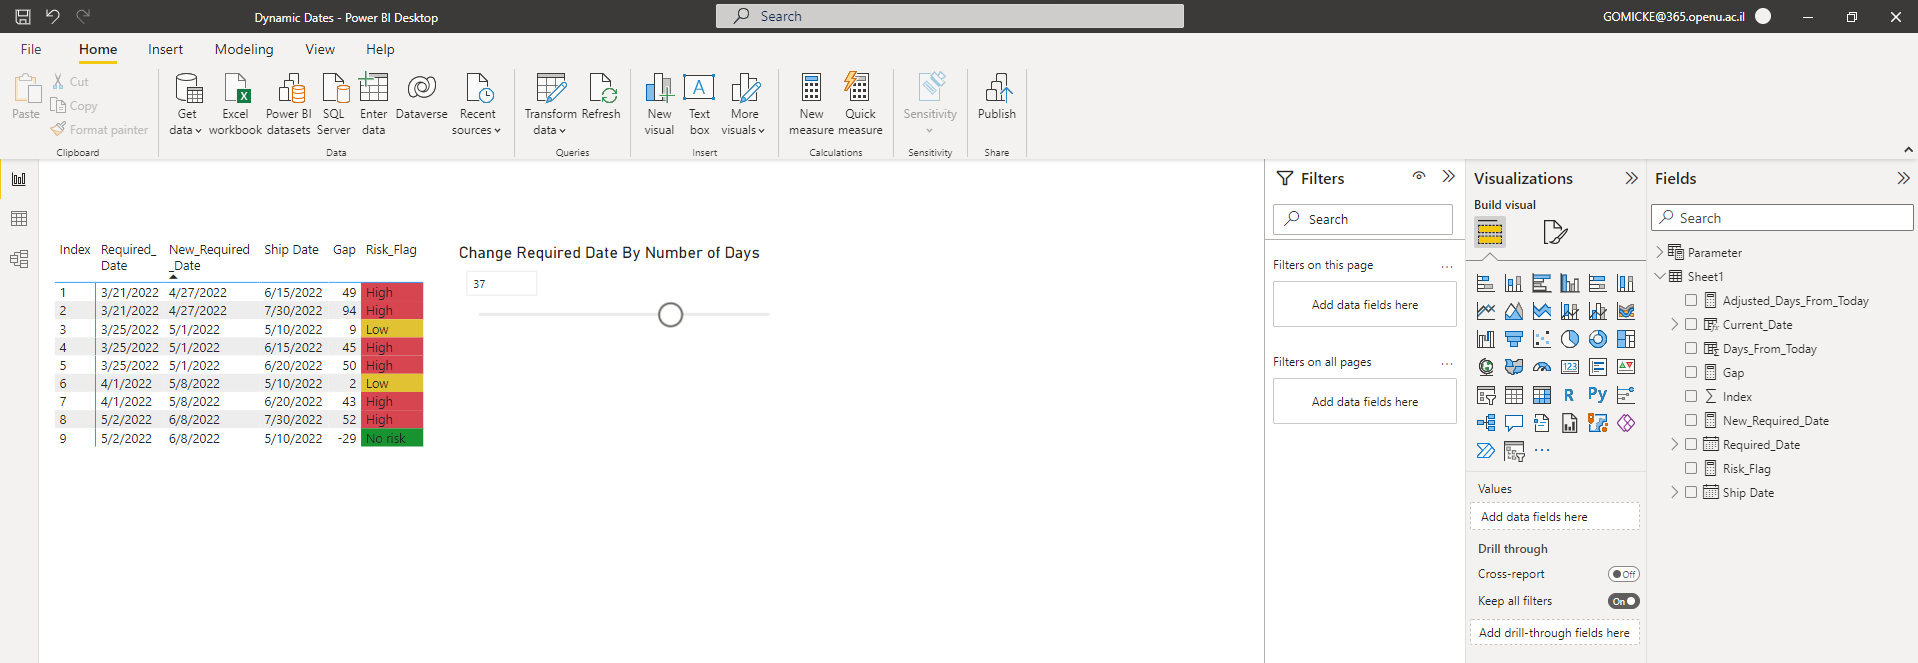
Task: Open More visuals dropdown
Action: (744, 104)
